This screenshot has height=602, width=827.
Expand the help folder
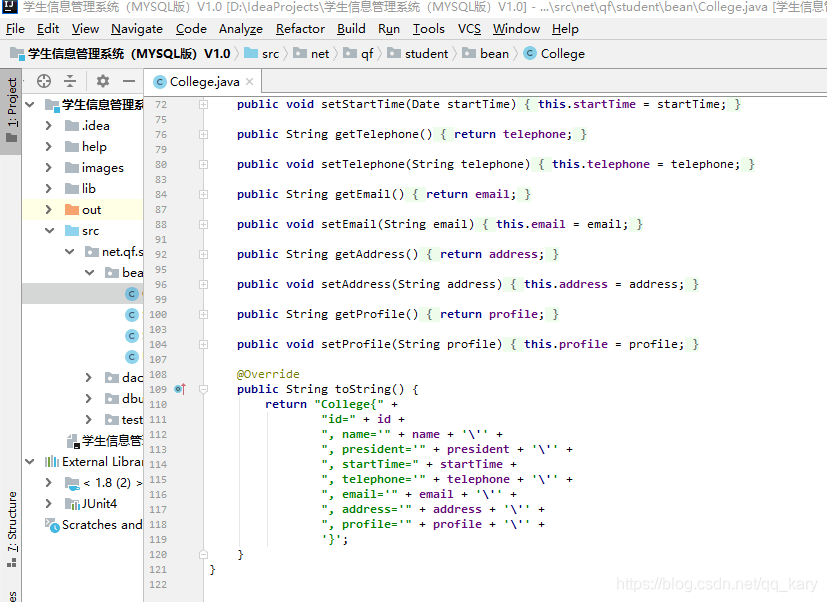tap(49, 147)
